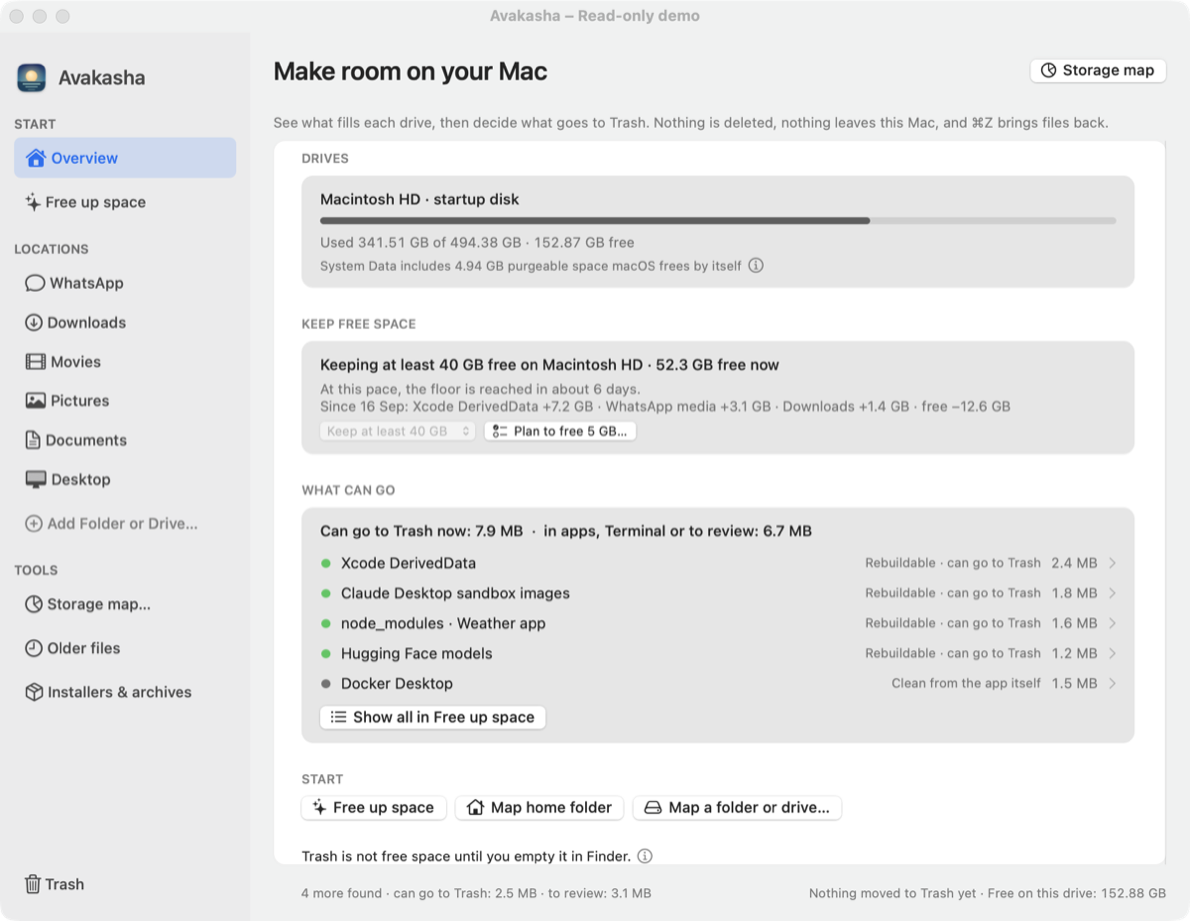Click the 2.4 MB size value
This screenshot has height=921, width=1190.
point(1074,563)
